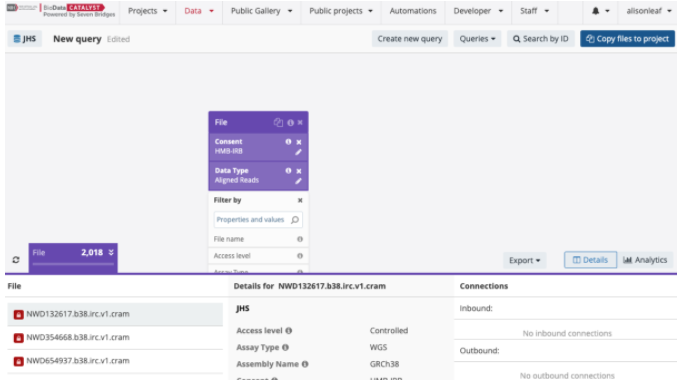This screenshot has width=681, height=385.
Task: Open the Staff dropdown menu
Action: [534, 11]
